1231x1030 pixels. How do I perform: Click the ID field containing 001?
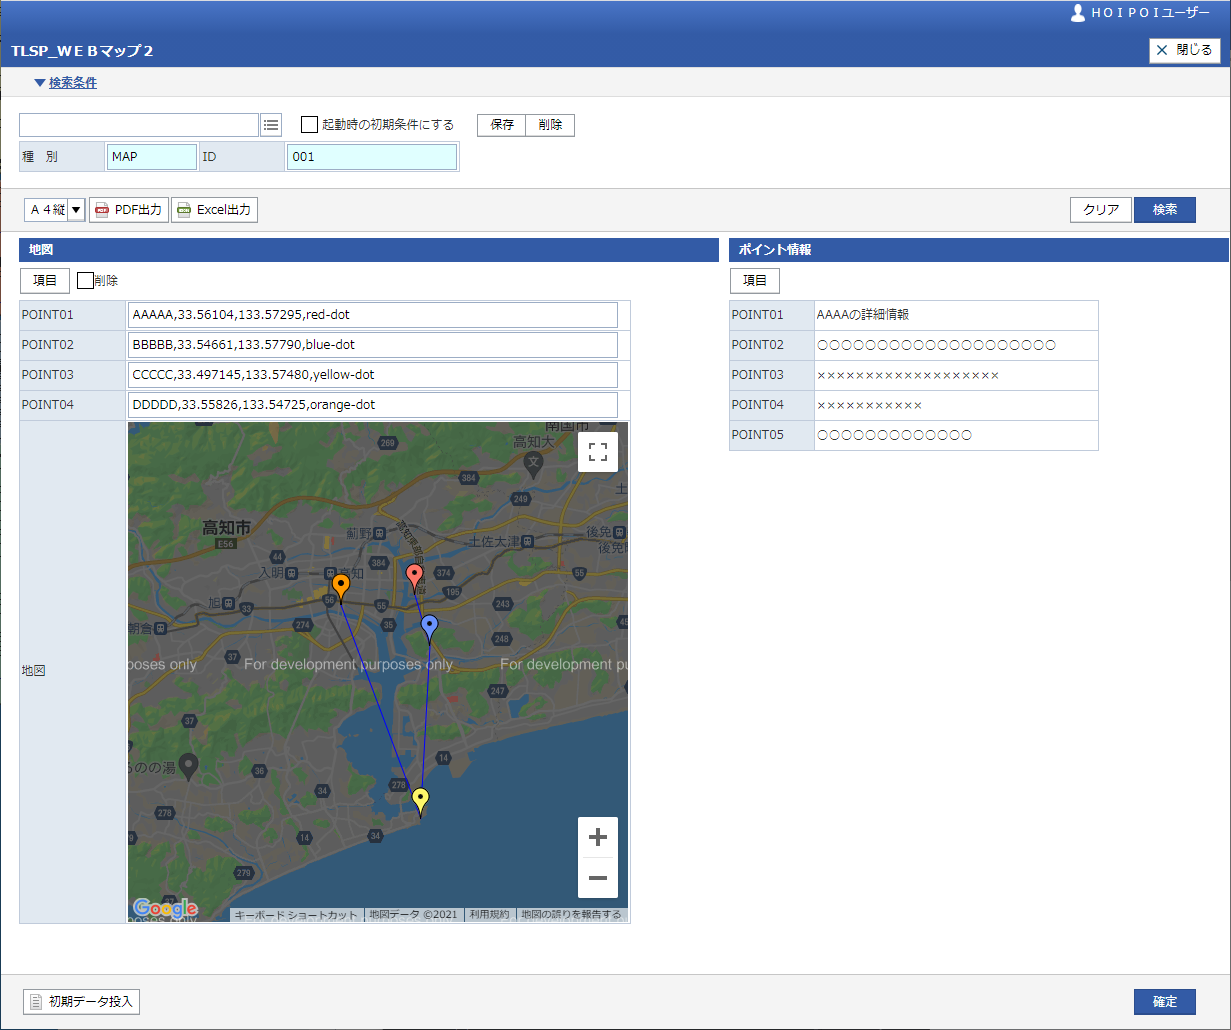coord(372,157)
